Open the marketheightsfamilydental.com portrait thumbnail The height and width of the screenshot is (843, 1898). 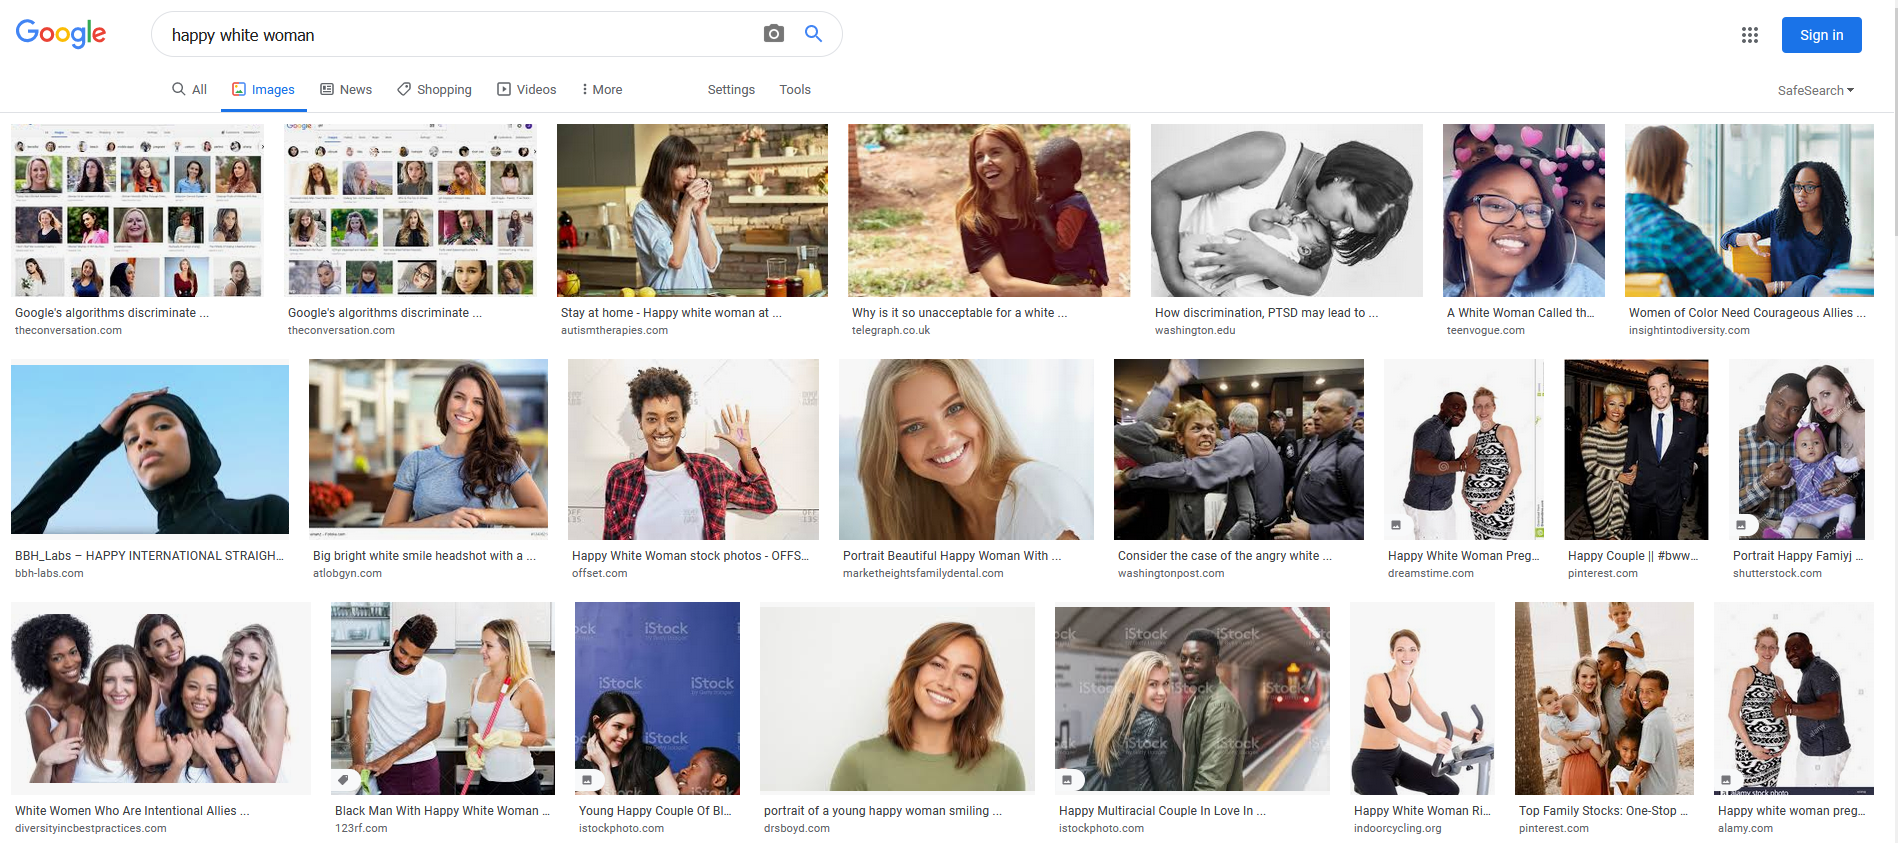click(x=966, y=449)
